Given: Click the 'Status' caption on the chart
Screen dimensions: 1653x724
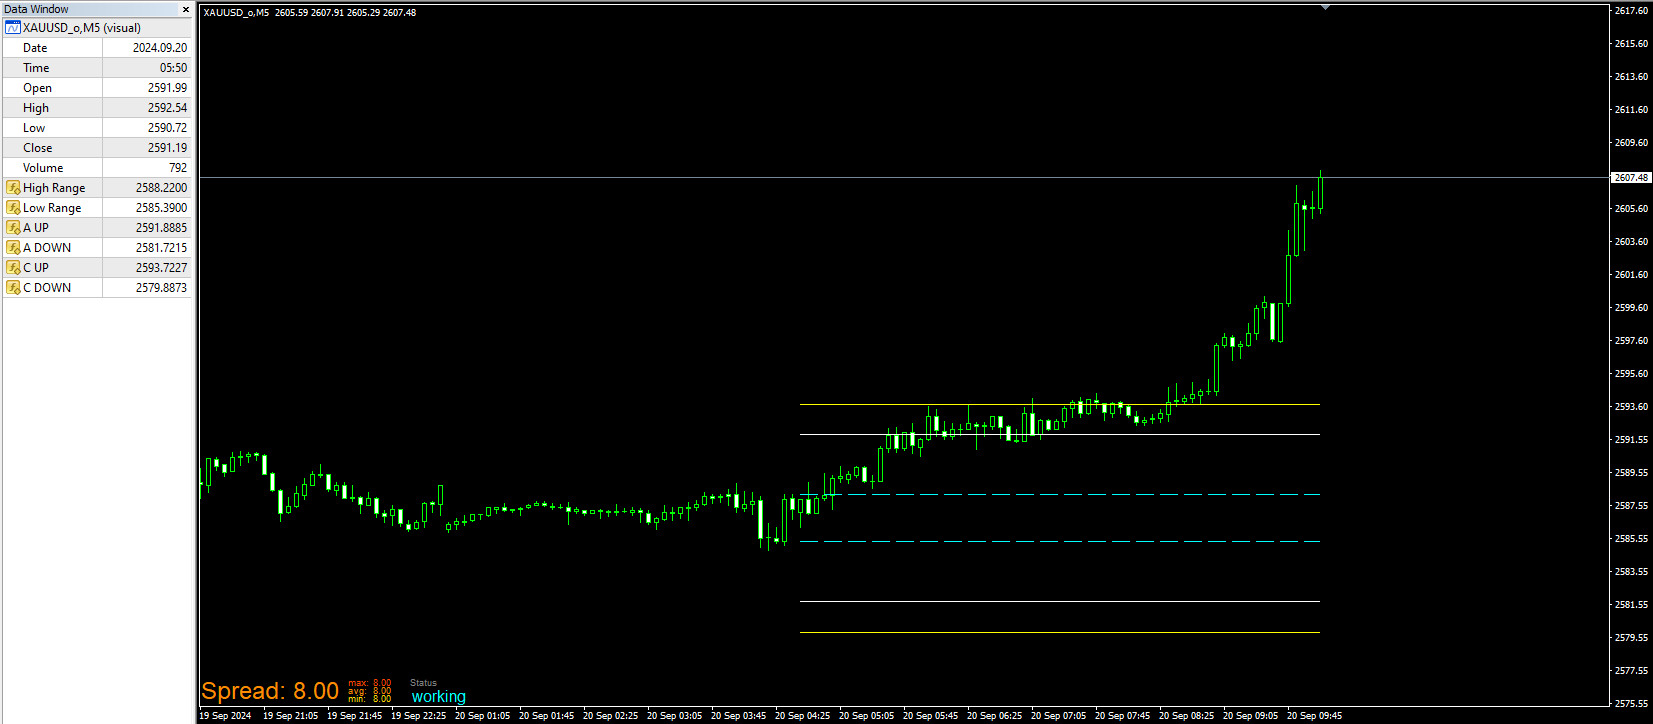Looking at the screenshot, I should point(423,683).
